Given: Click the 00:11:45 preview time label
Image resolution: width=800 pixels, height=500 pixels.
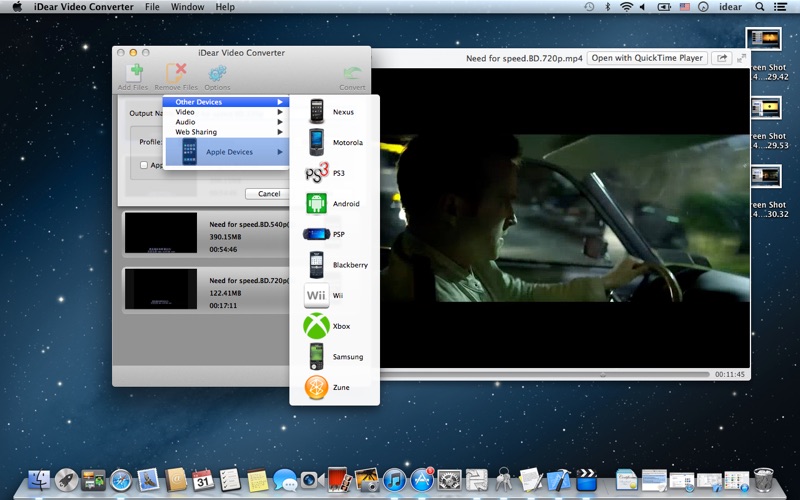Looking at the screenshot, I should (730, 374).
